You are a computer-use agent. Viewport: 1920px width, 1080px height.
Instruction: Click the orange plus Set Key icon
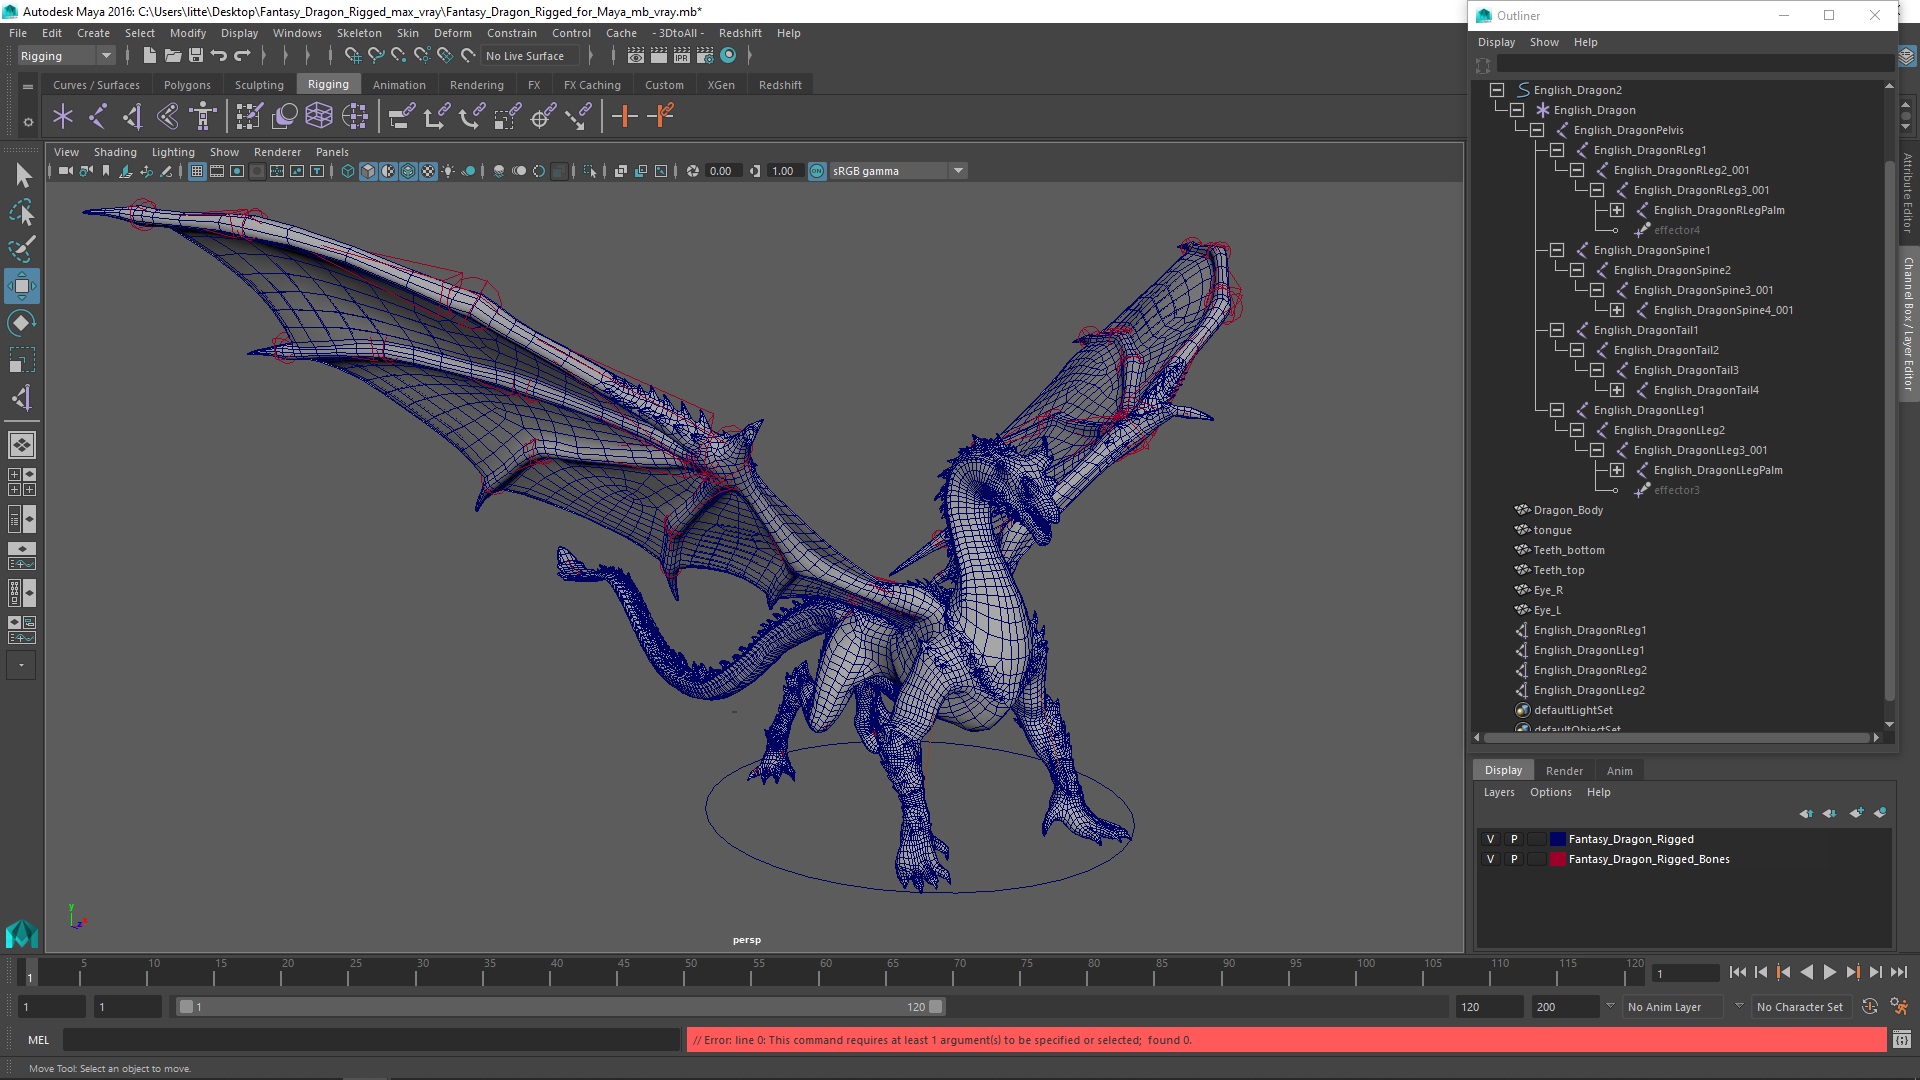(625, 117)
